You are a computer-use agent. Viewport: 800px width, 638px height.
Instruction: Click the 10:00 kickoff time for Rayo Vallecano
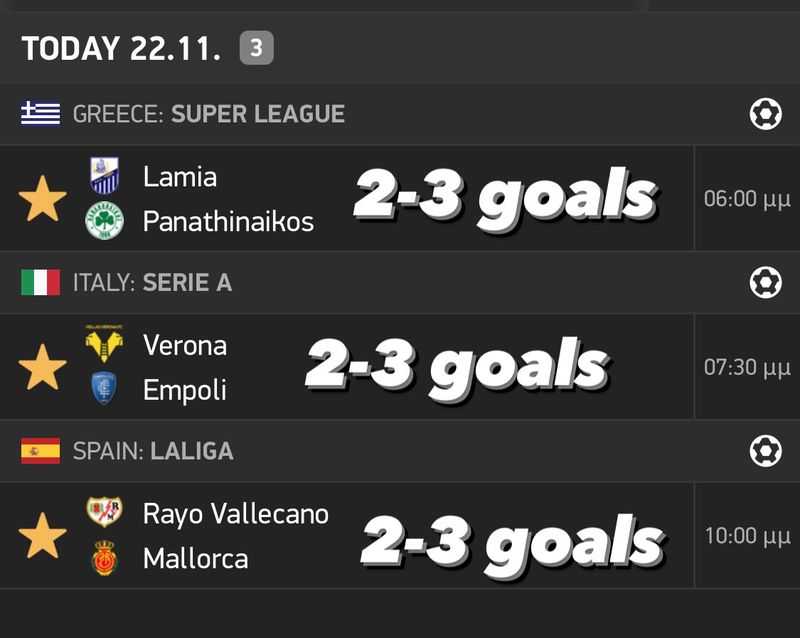pyautogui.click(x=747, y=536)
